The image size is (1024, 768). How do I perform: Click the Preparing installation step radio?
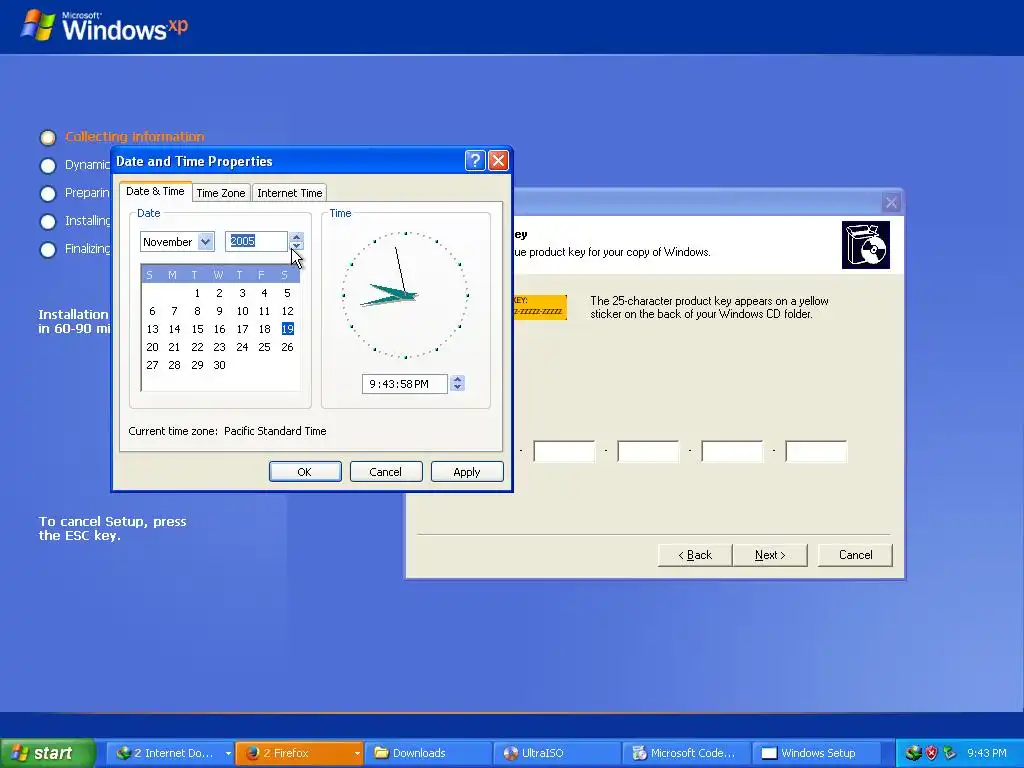[48, 193]
